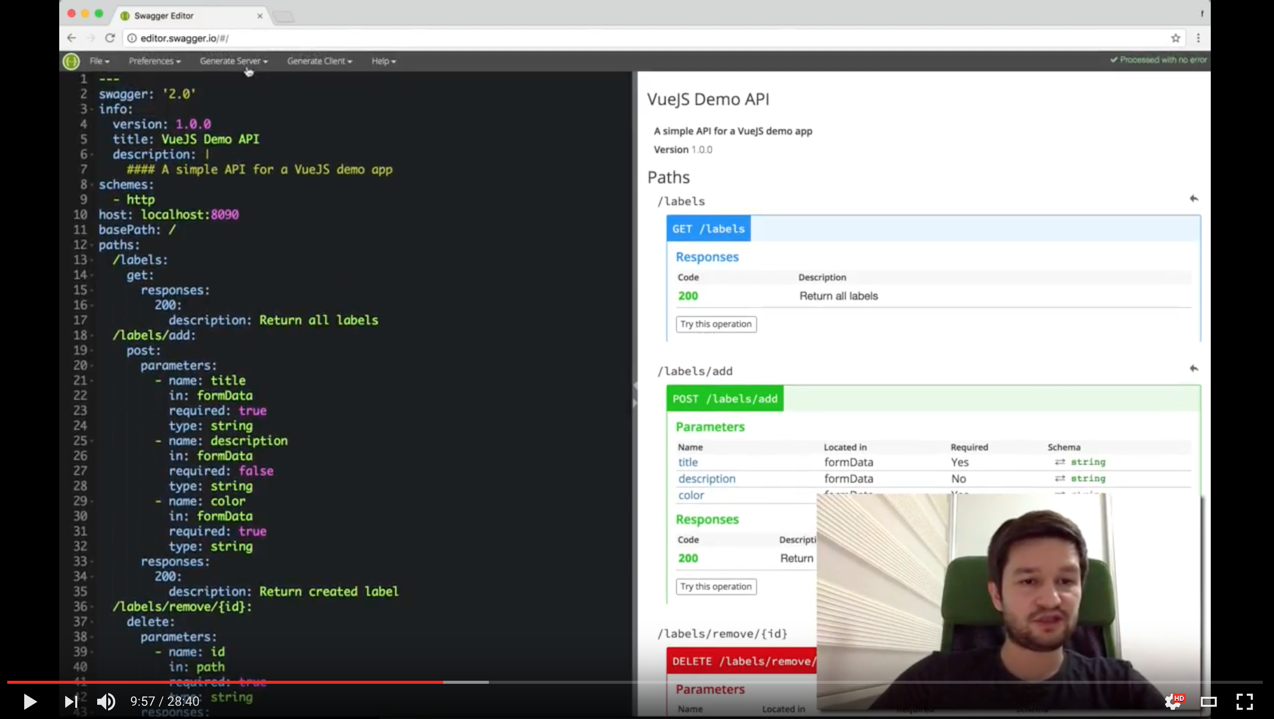The image size is (1274, 719).
Task: Click the 9:57 / 28:40 time display
Action: [x=165, y=702]
